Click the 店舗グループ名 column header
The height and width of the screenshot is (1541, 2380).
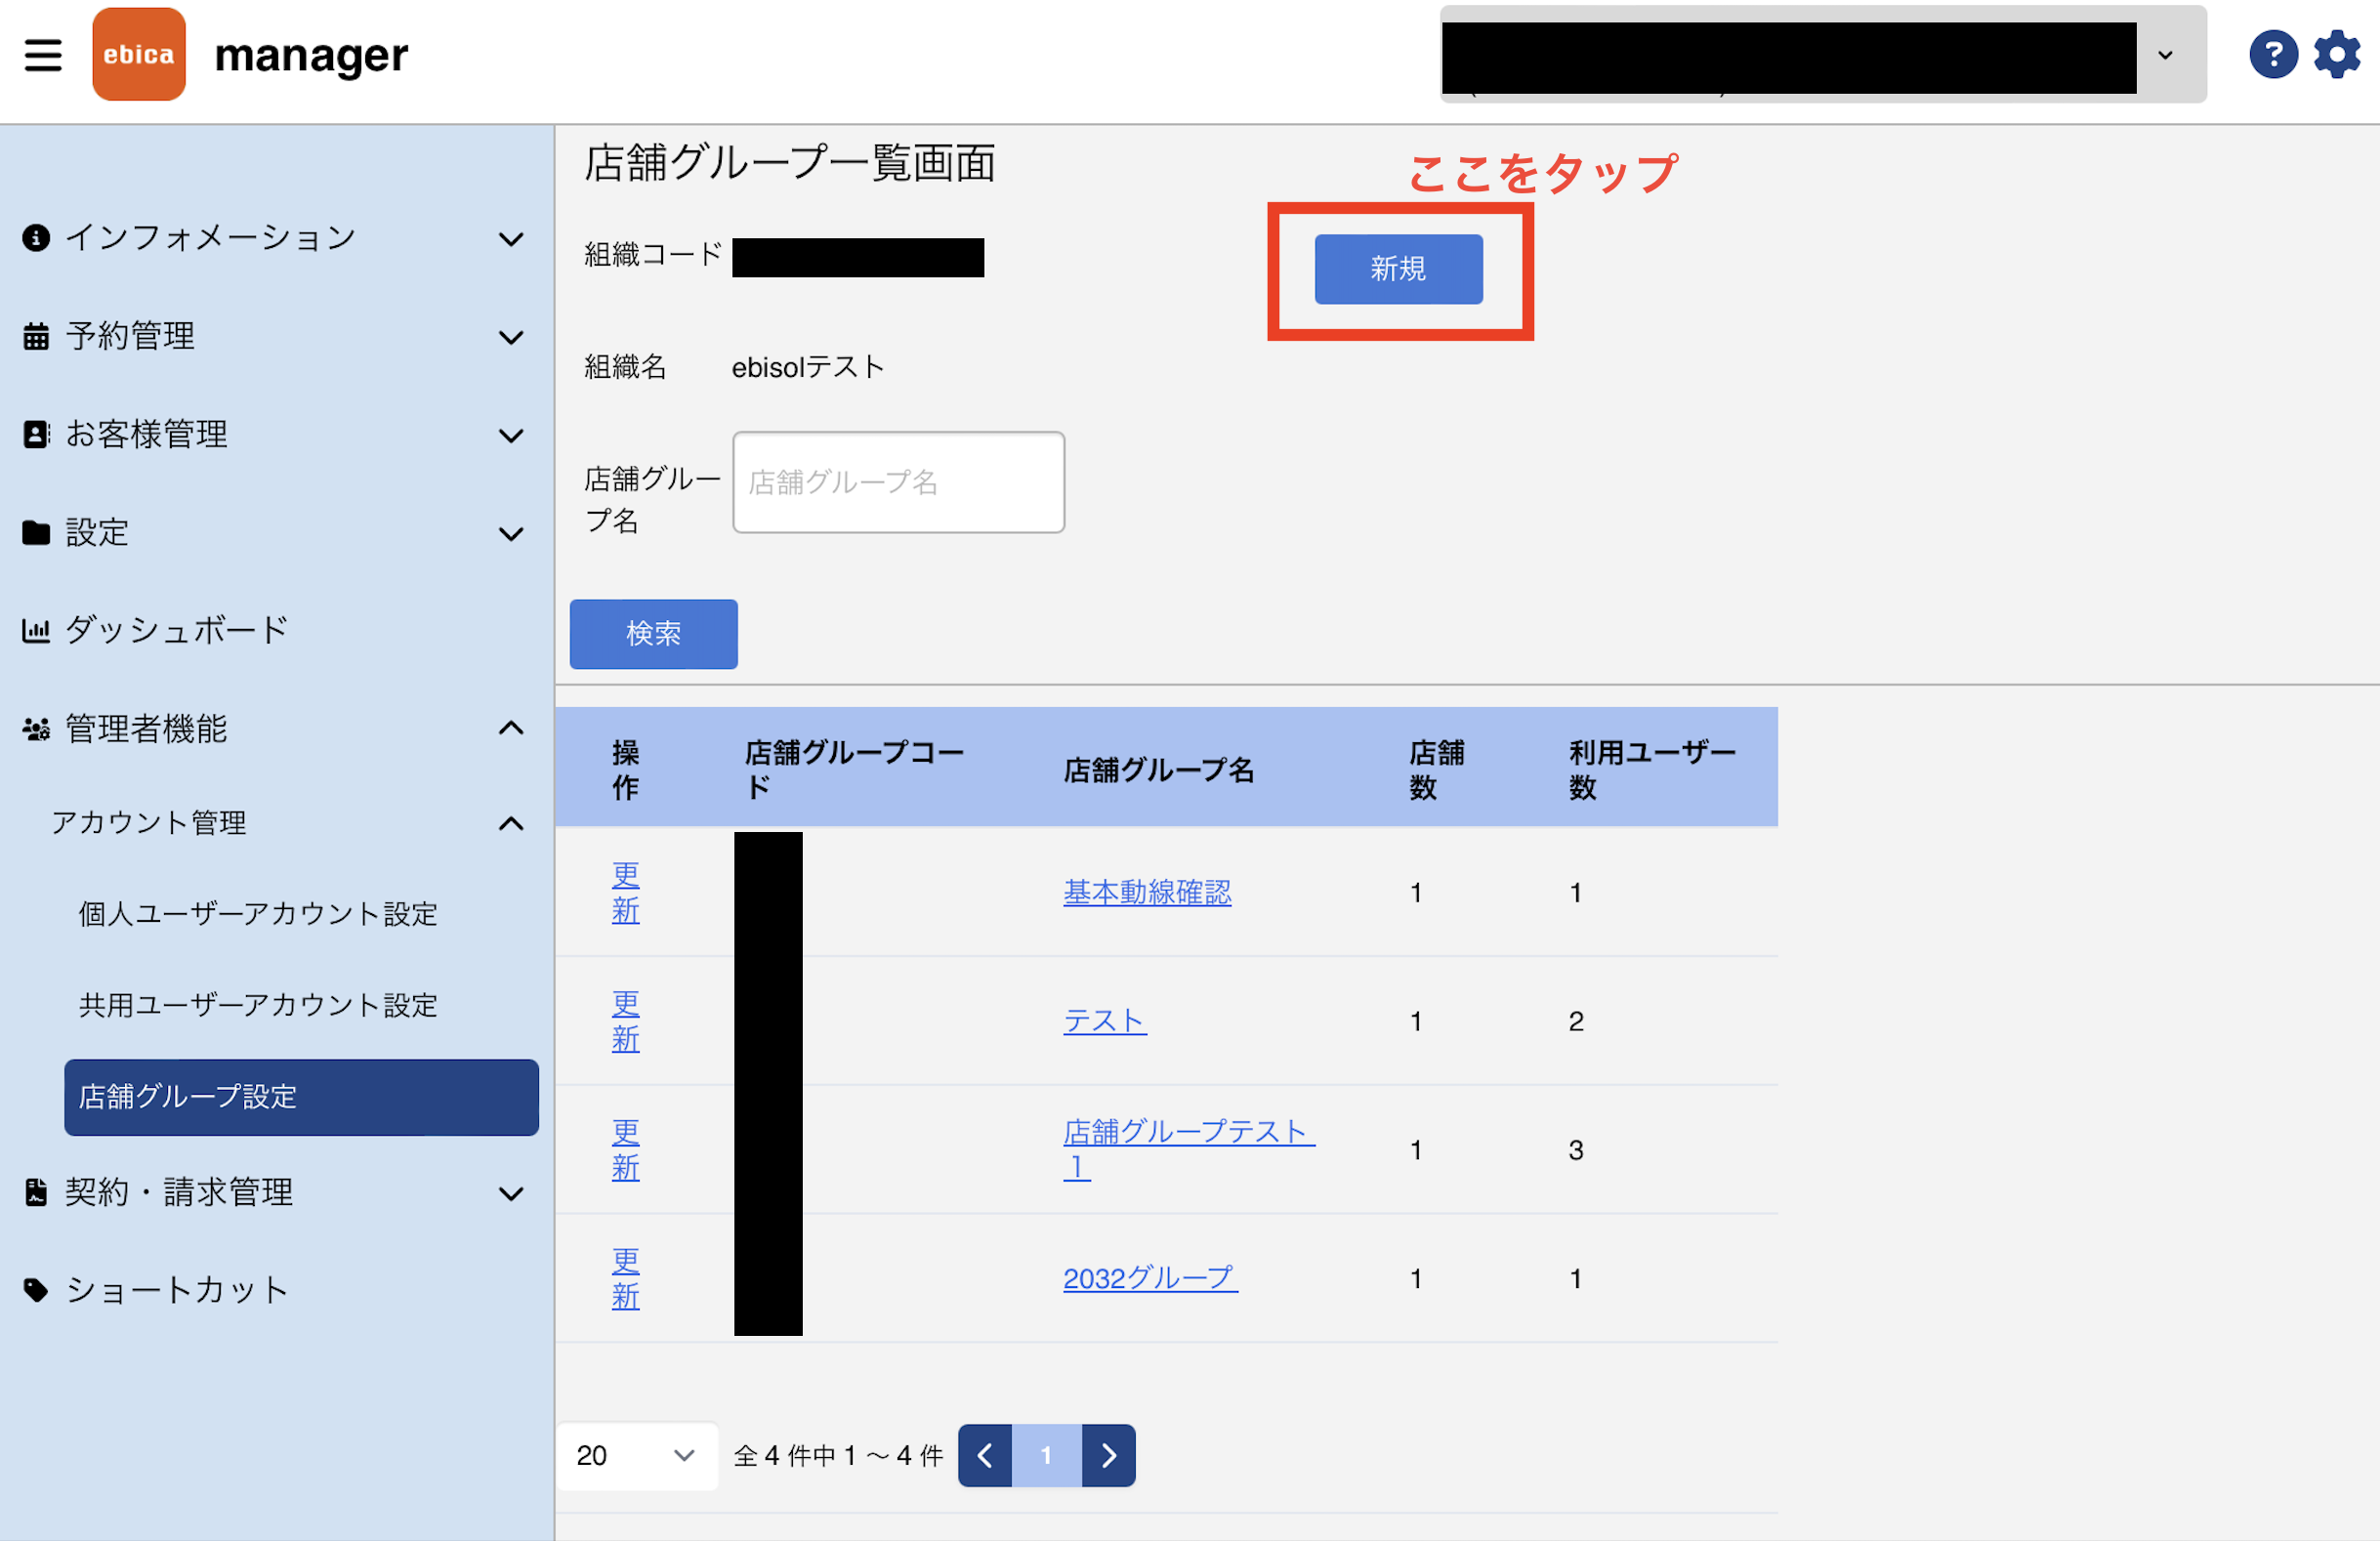pyautogui.click(x=1158, y=770)
